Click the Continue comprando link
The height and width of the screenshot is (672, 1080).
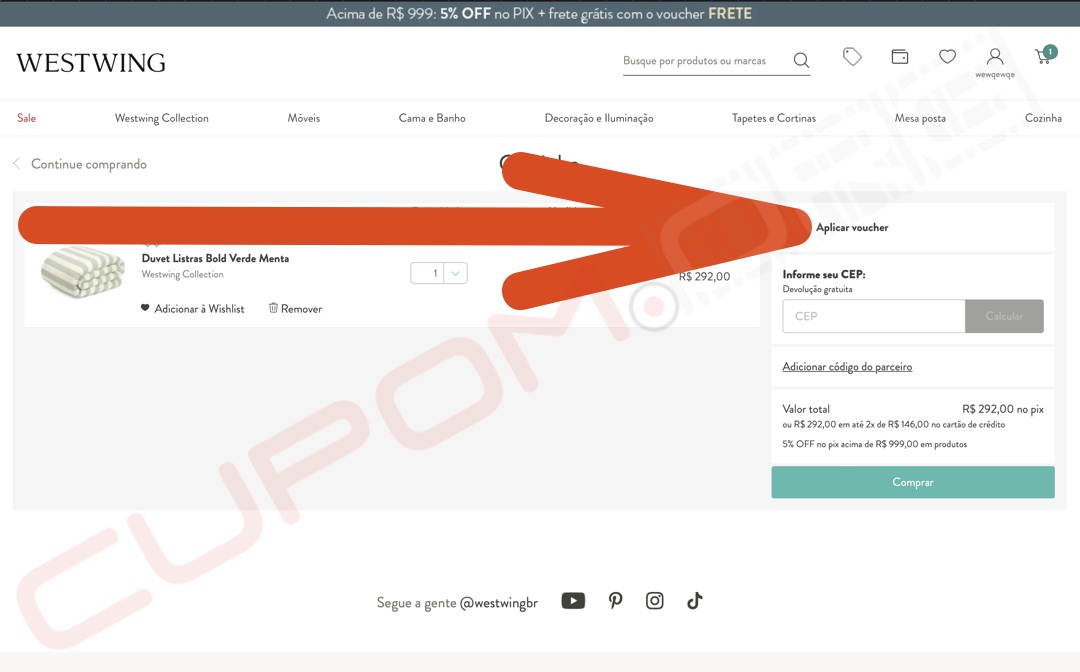coord(88,164)
